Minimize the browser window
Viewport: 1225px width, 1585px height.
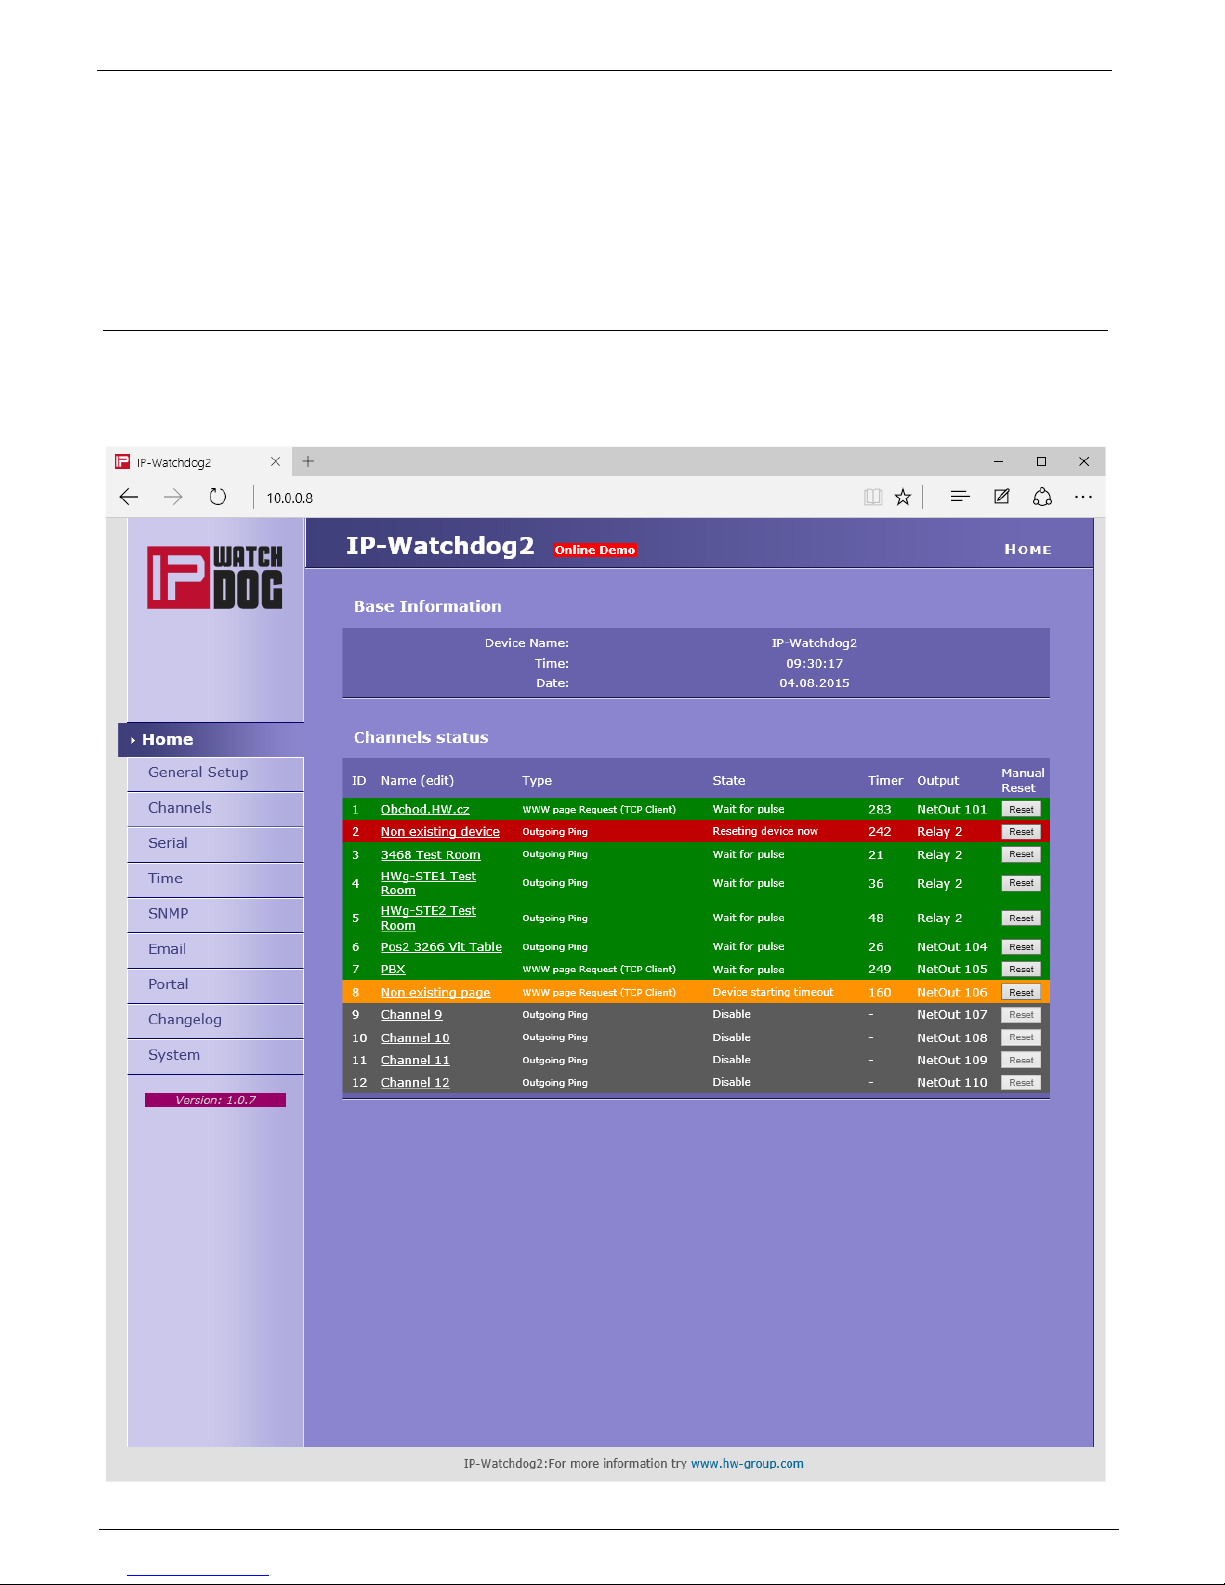tap(998, 462)
